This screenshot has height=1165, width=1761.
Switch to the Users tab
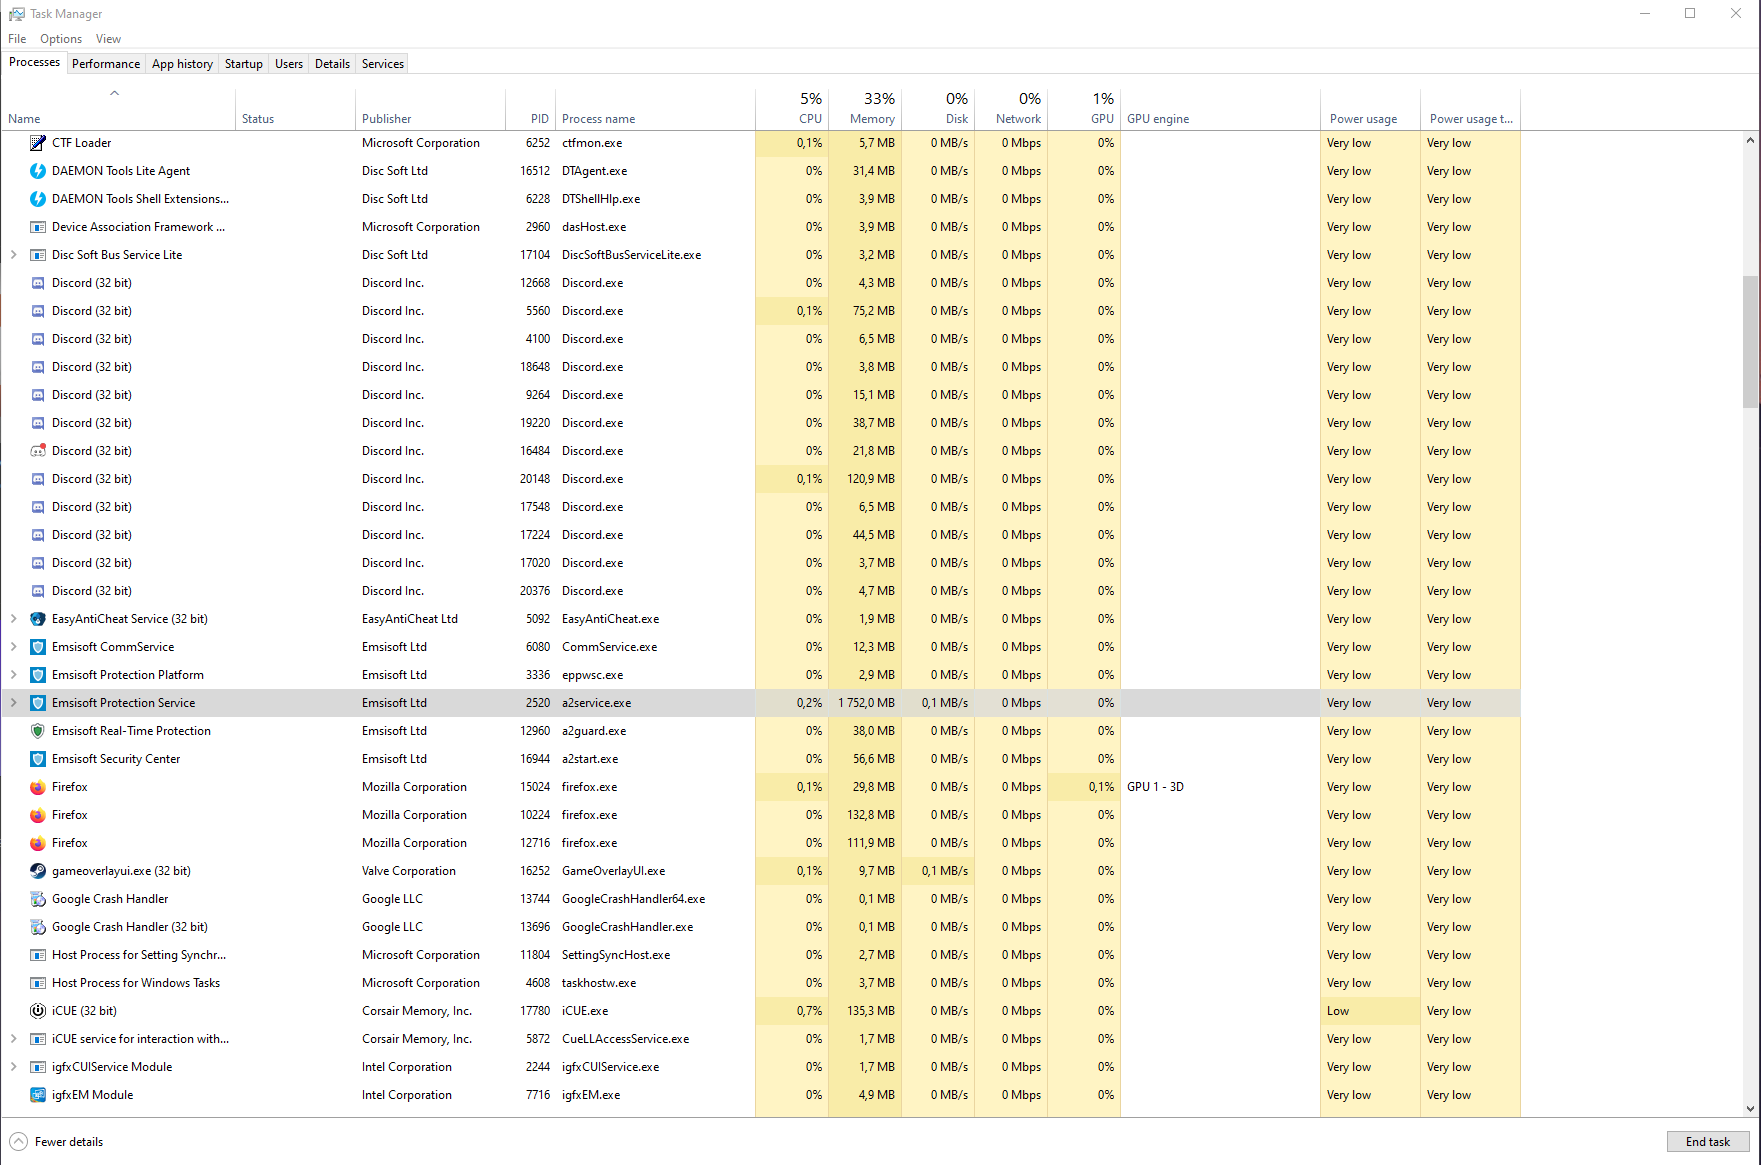[x=289, y=64]
